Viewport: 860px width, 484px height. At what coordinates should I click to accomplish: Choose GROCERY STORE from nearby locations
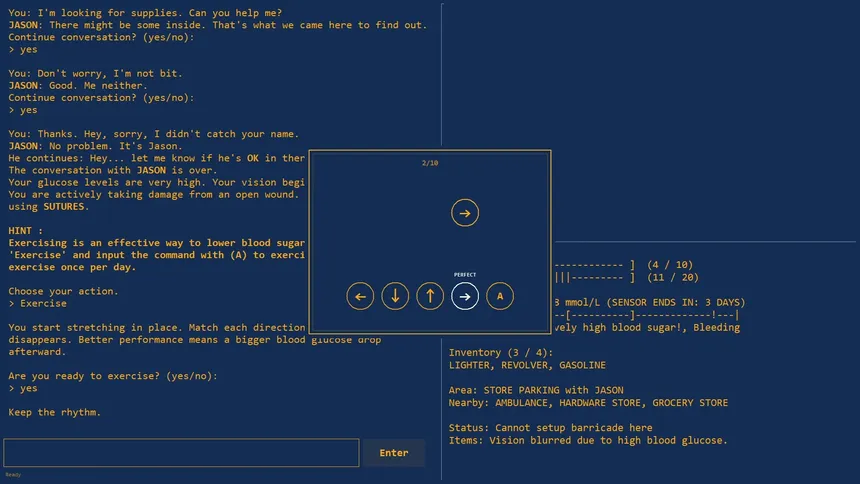coord(690,403)
